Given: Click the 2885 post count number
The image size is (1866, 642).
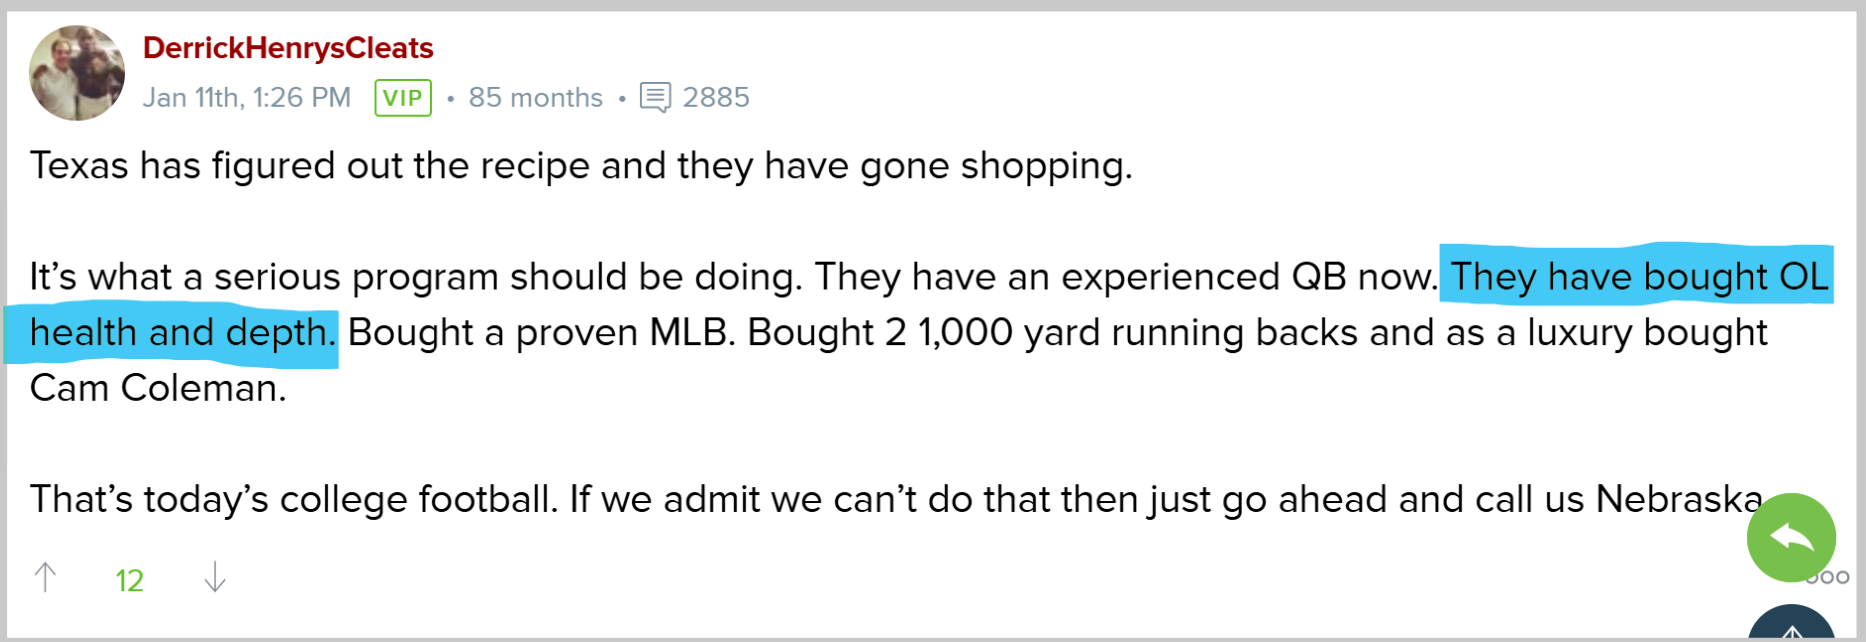Looking at the screenshot, I should (716, 98).
